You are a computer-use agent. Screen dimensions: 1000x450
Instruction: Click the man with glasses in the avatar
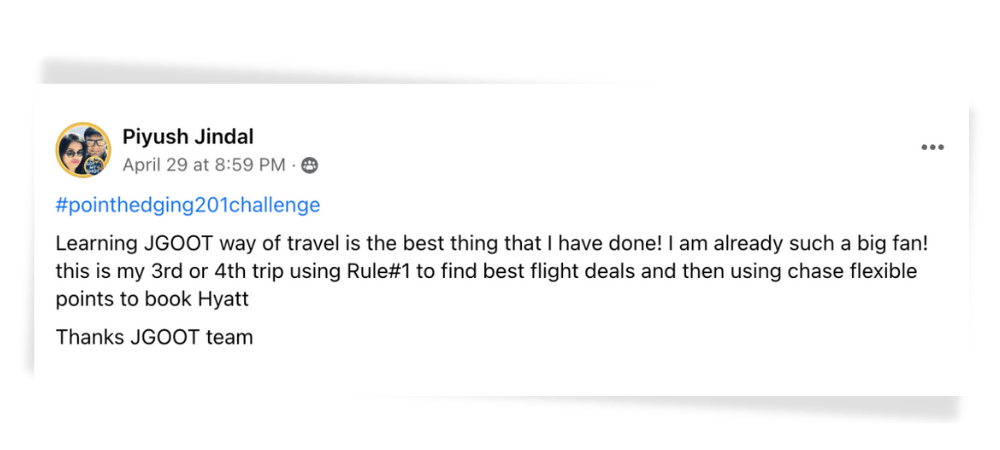tap(93, 140)
